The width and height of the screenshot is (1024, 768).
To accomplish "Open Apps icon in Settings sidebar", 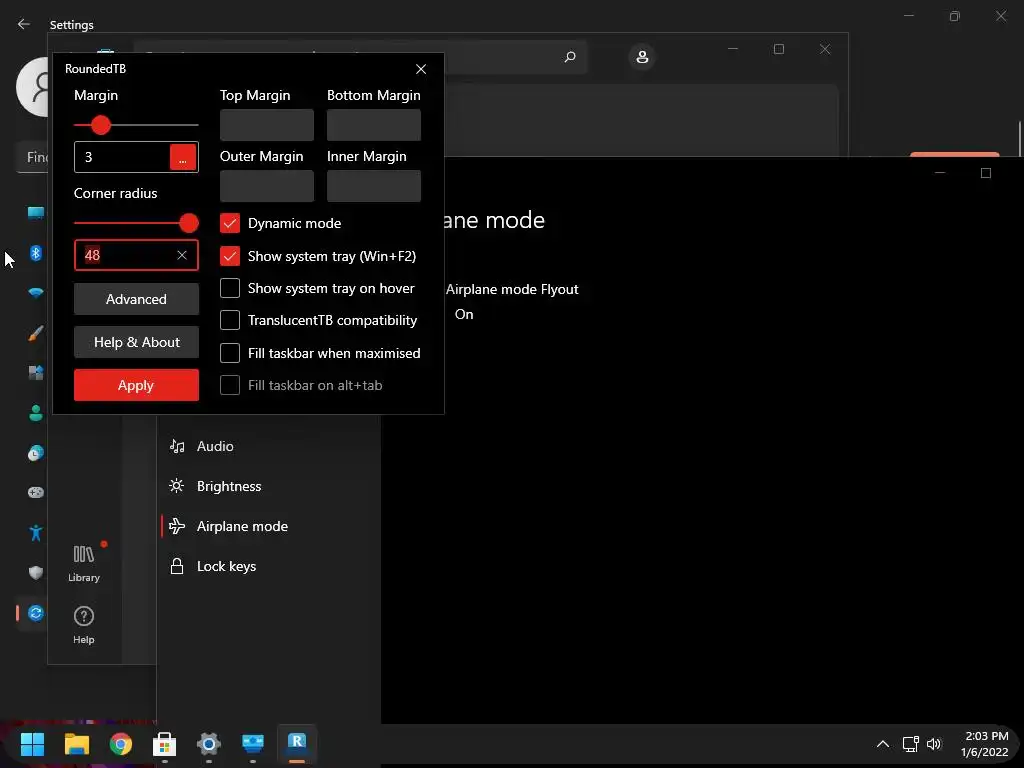I will tap(35, 373).
